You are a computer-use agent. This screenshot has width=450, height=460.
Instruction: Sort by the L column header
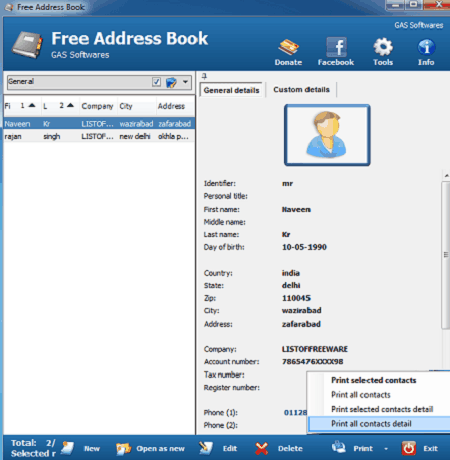[x=60, y=106]
